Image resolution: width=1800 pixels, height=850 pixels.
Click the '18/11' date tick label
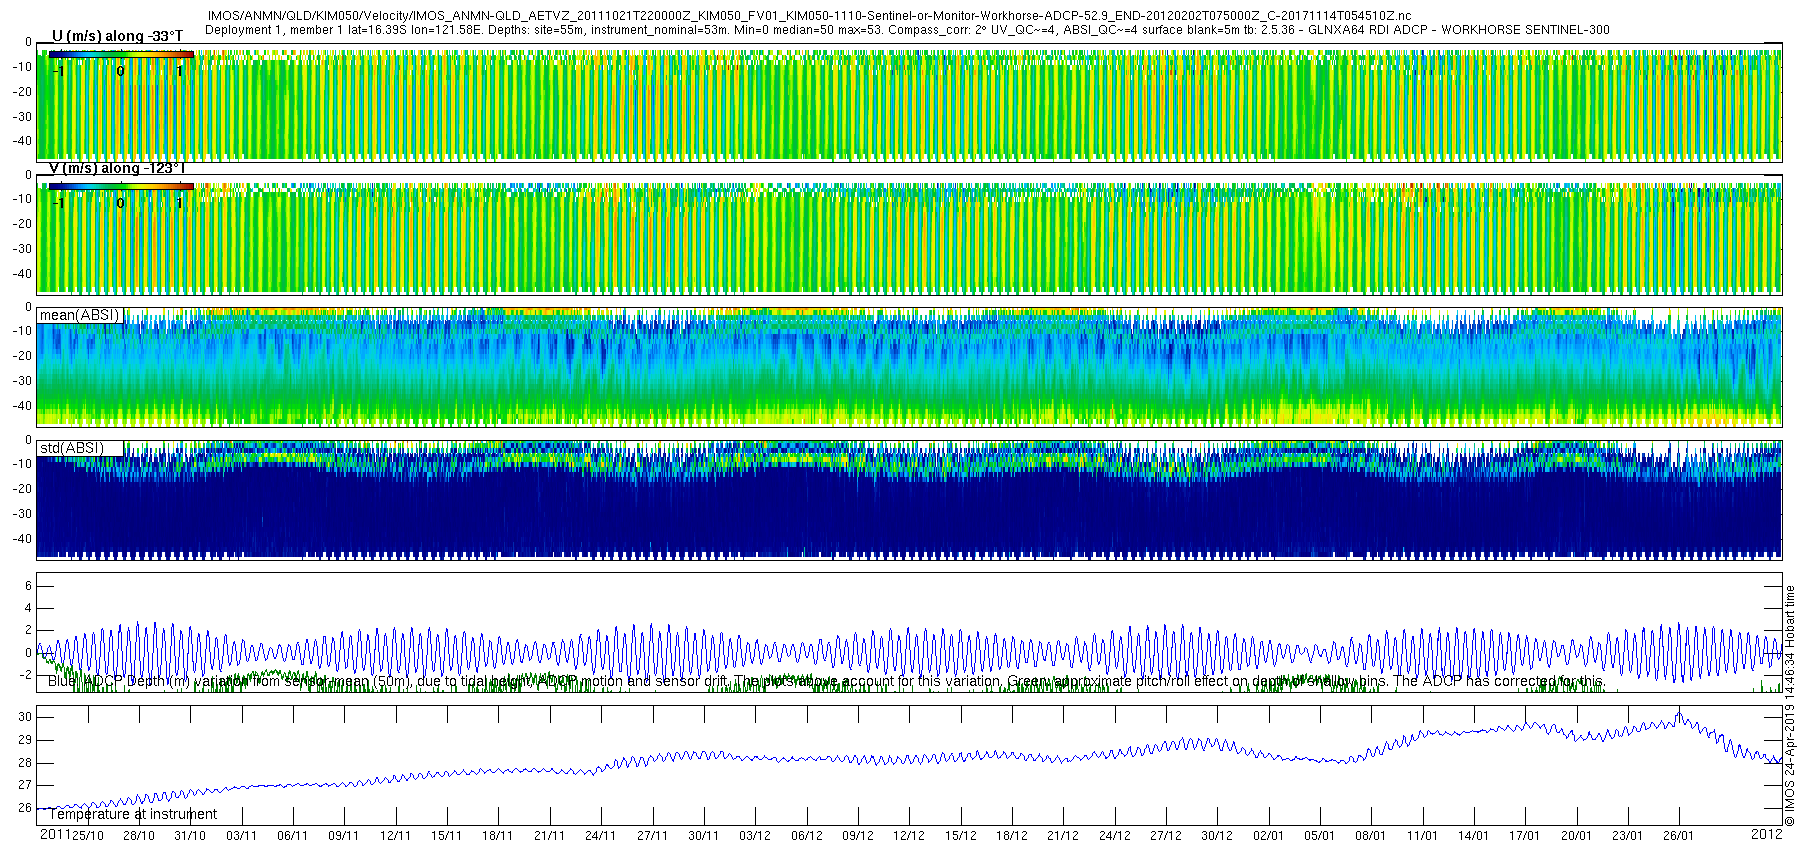pos(498,836)
